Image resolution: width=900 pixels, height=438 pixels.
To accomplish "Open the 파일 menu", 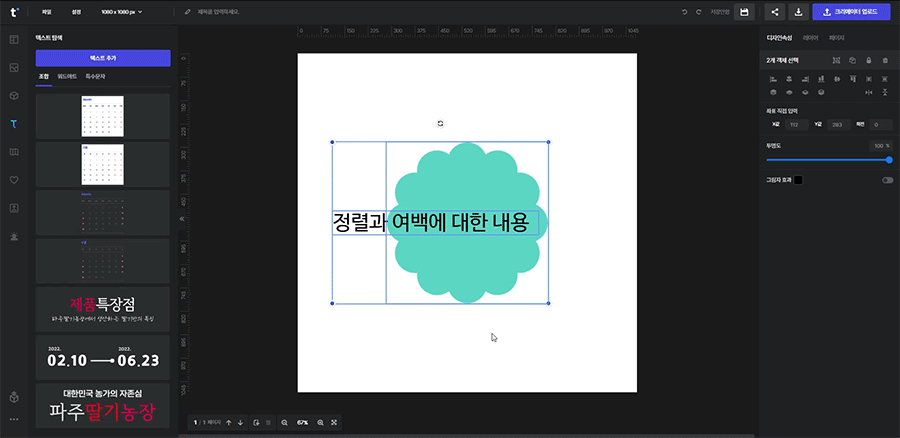I will pyautogui.click(x=46, y=12).
